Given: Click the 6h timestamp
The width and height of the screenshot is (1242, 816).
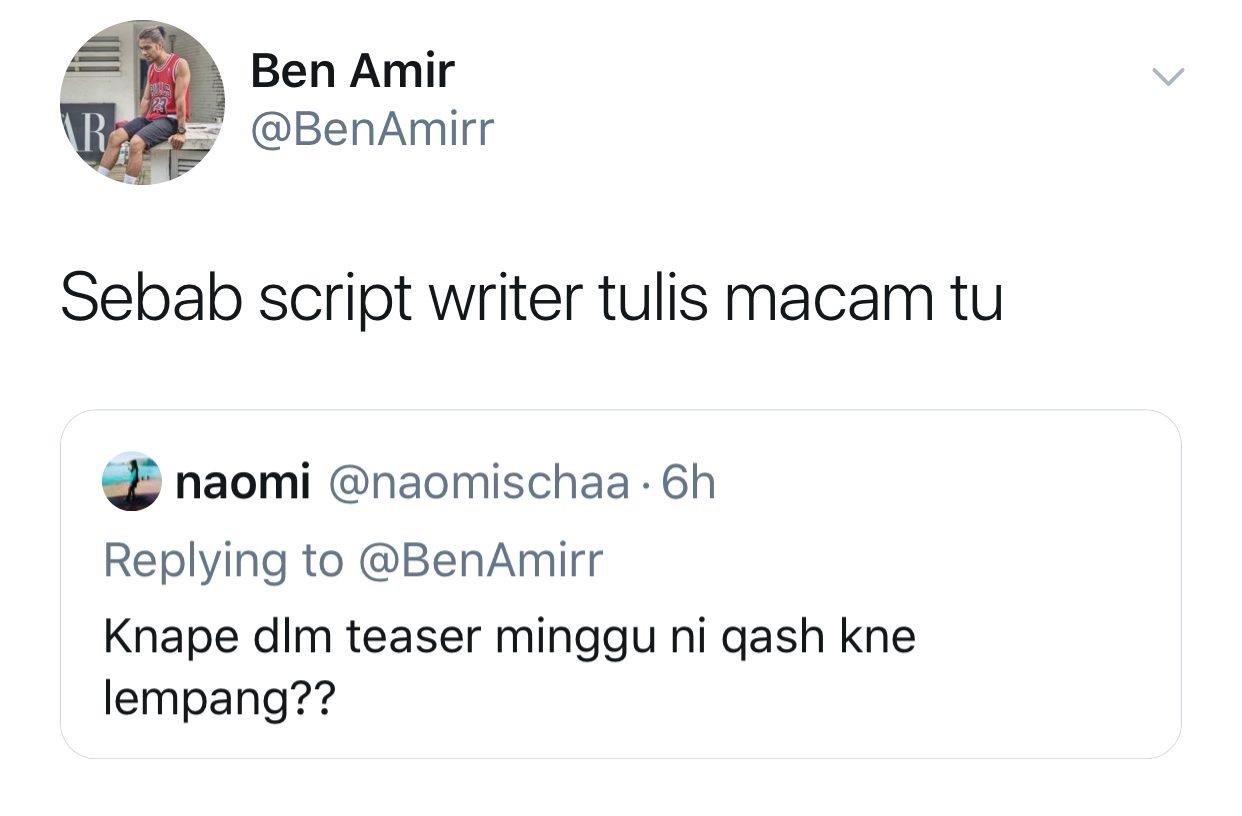Looking at the screenshot, I should [690, 483].
